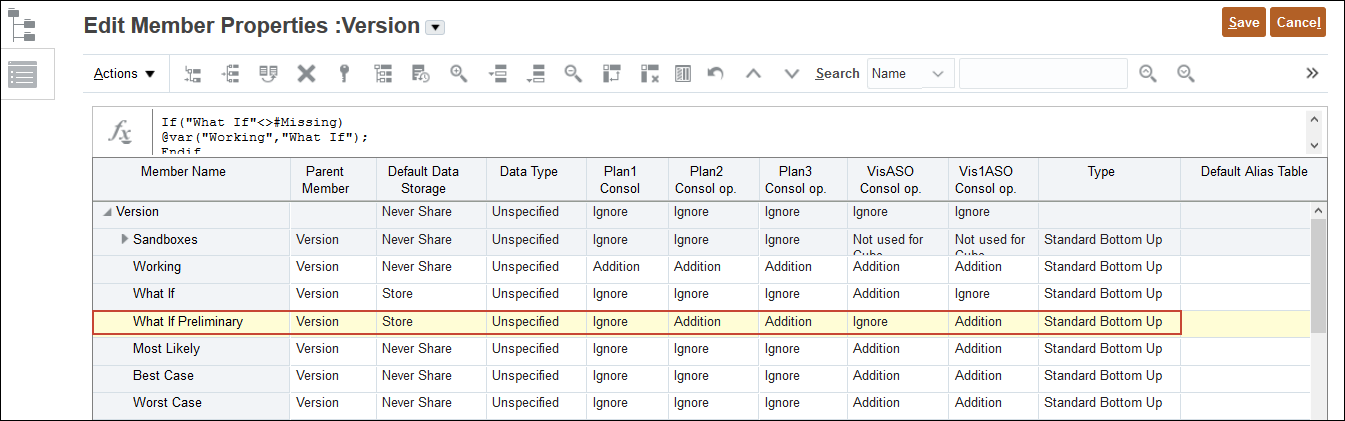The image size is (1345, 421).
Task: Open the hierarchy tree view in sidebar
Action: (22, 24)
